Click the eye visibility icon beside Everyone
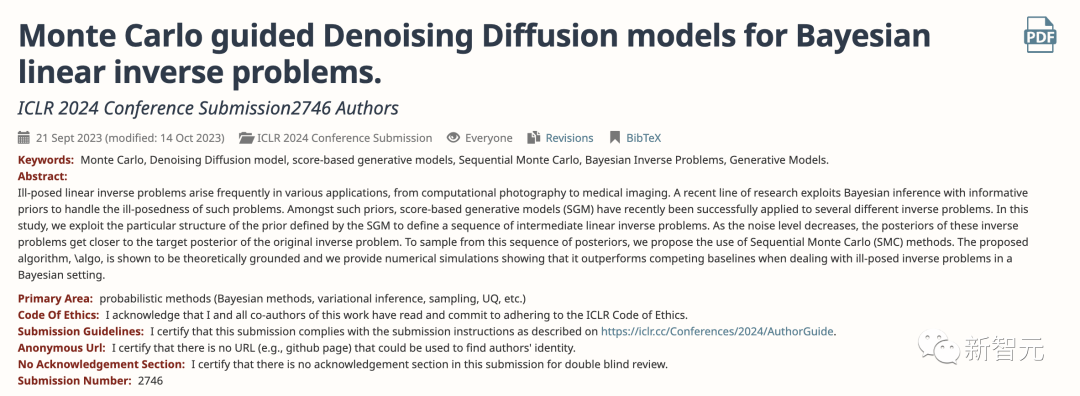The width and height of the screenshot is (1080, 396). click(453, 138)
